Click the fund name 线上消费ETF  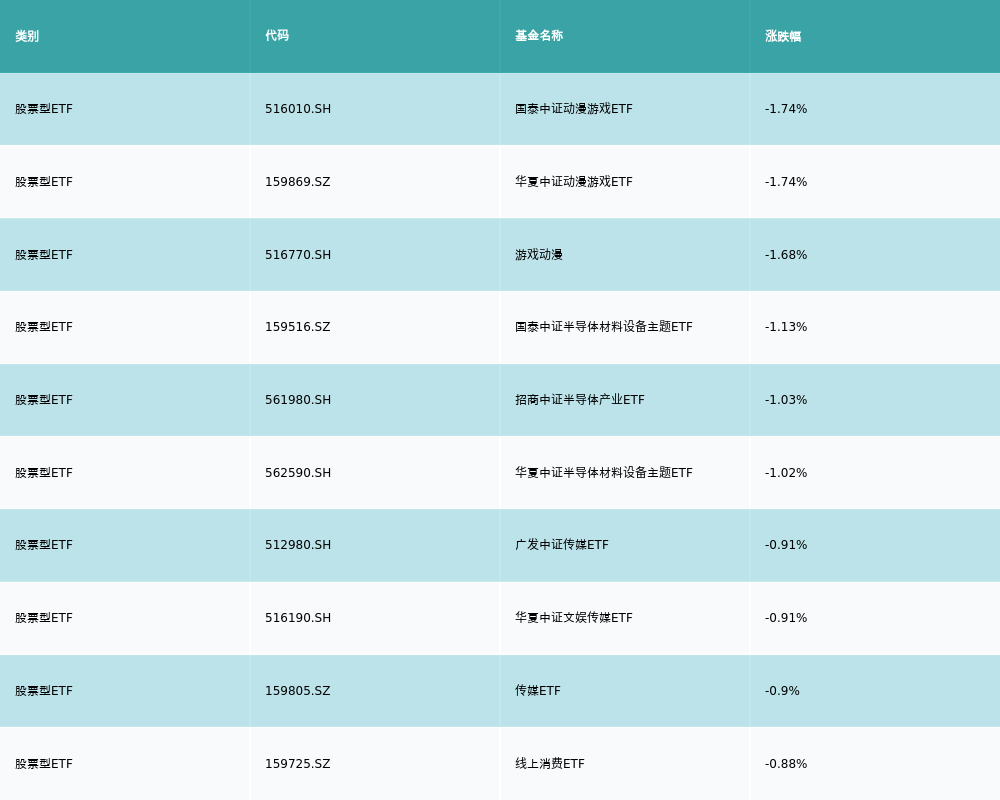550,764
